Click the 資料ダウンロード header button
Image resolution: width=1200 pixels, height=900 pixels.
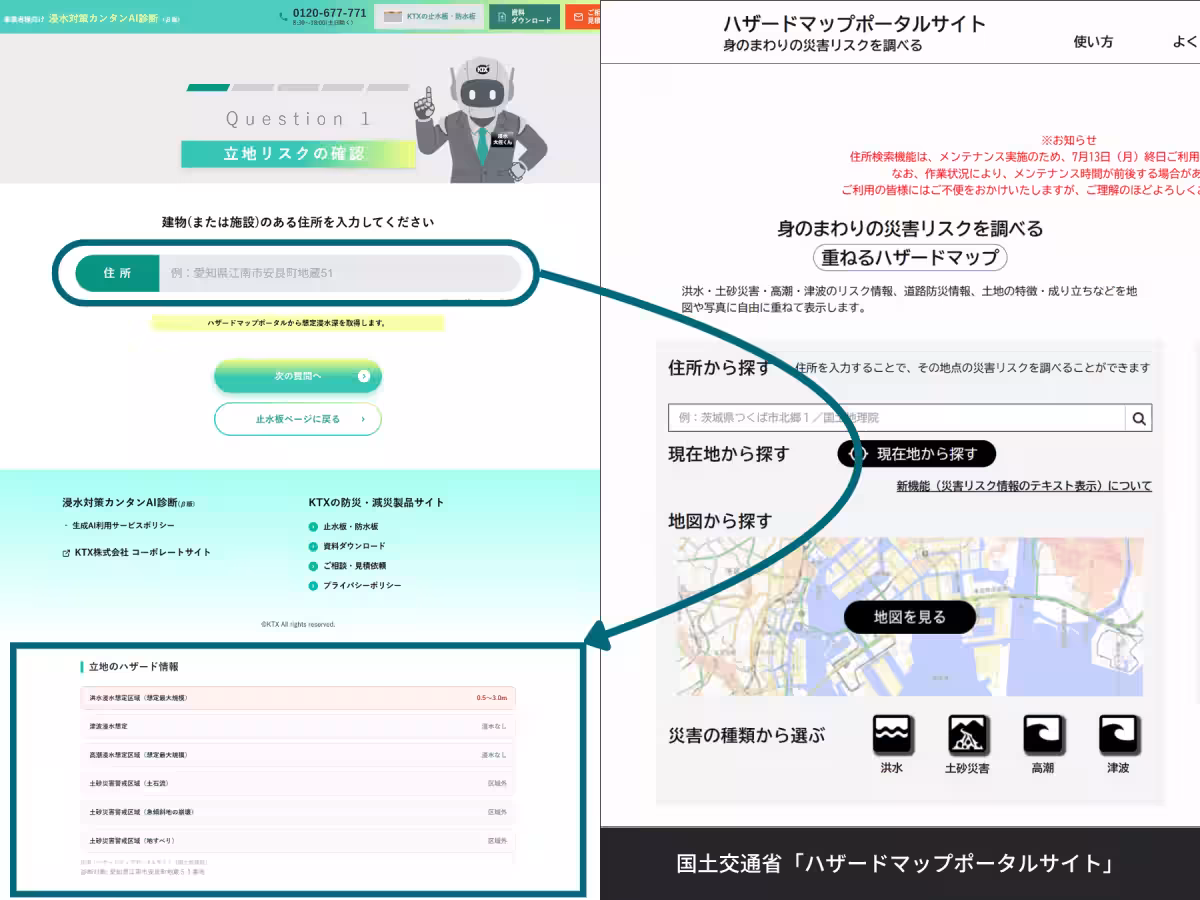(x=524, y=16)
